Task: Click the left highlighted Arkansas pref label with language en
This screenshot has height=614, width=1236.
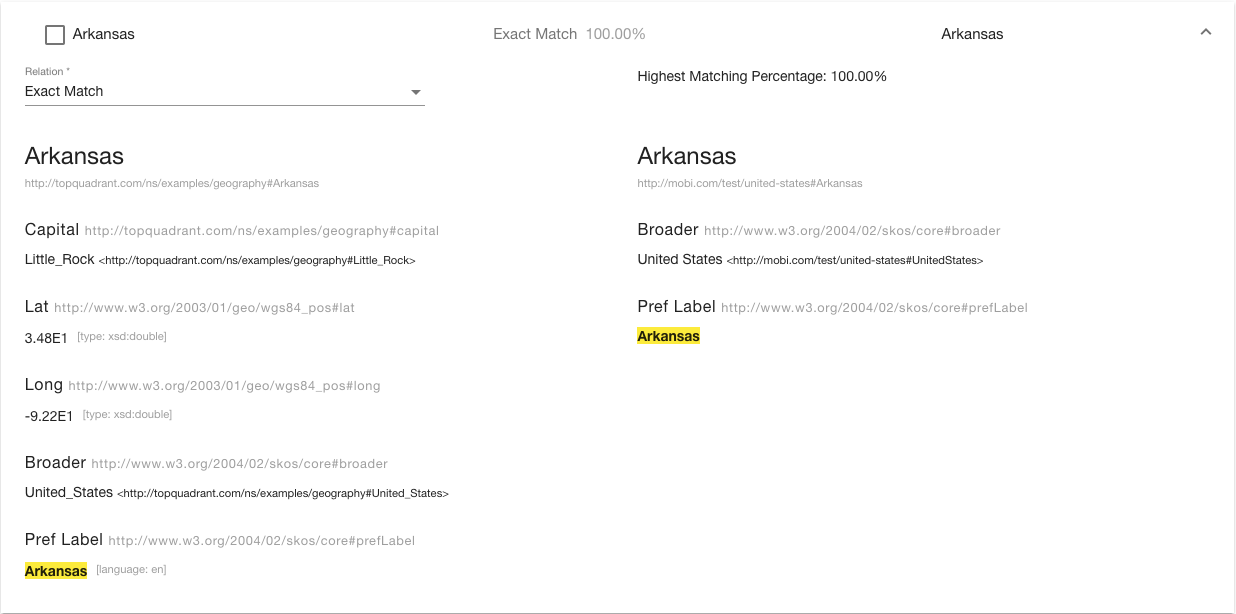Action: (56, 571)
